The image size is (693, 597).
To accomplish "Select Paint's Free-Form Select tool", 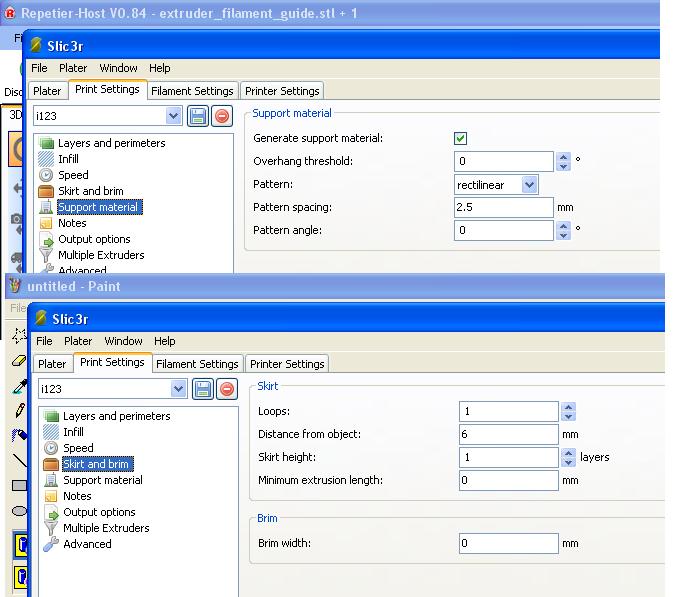I will point(19,336).
